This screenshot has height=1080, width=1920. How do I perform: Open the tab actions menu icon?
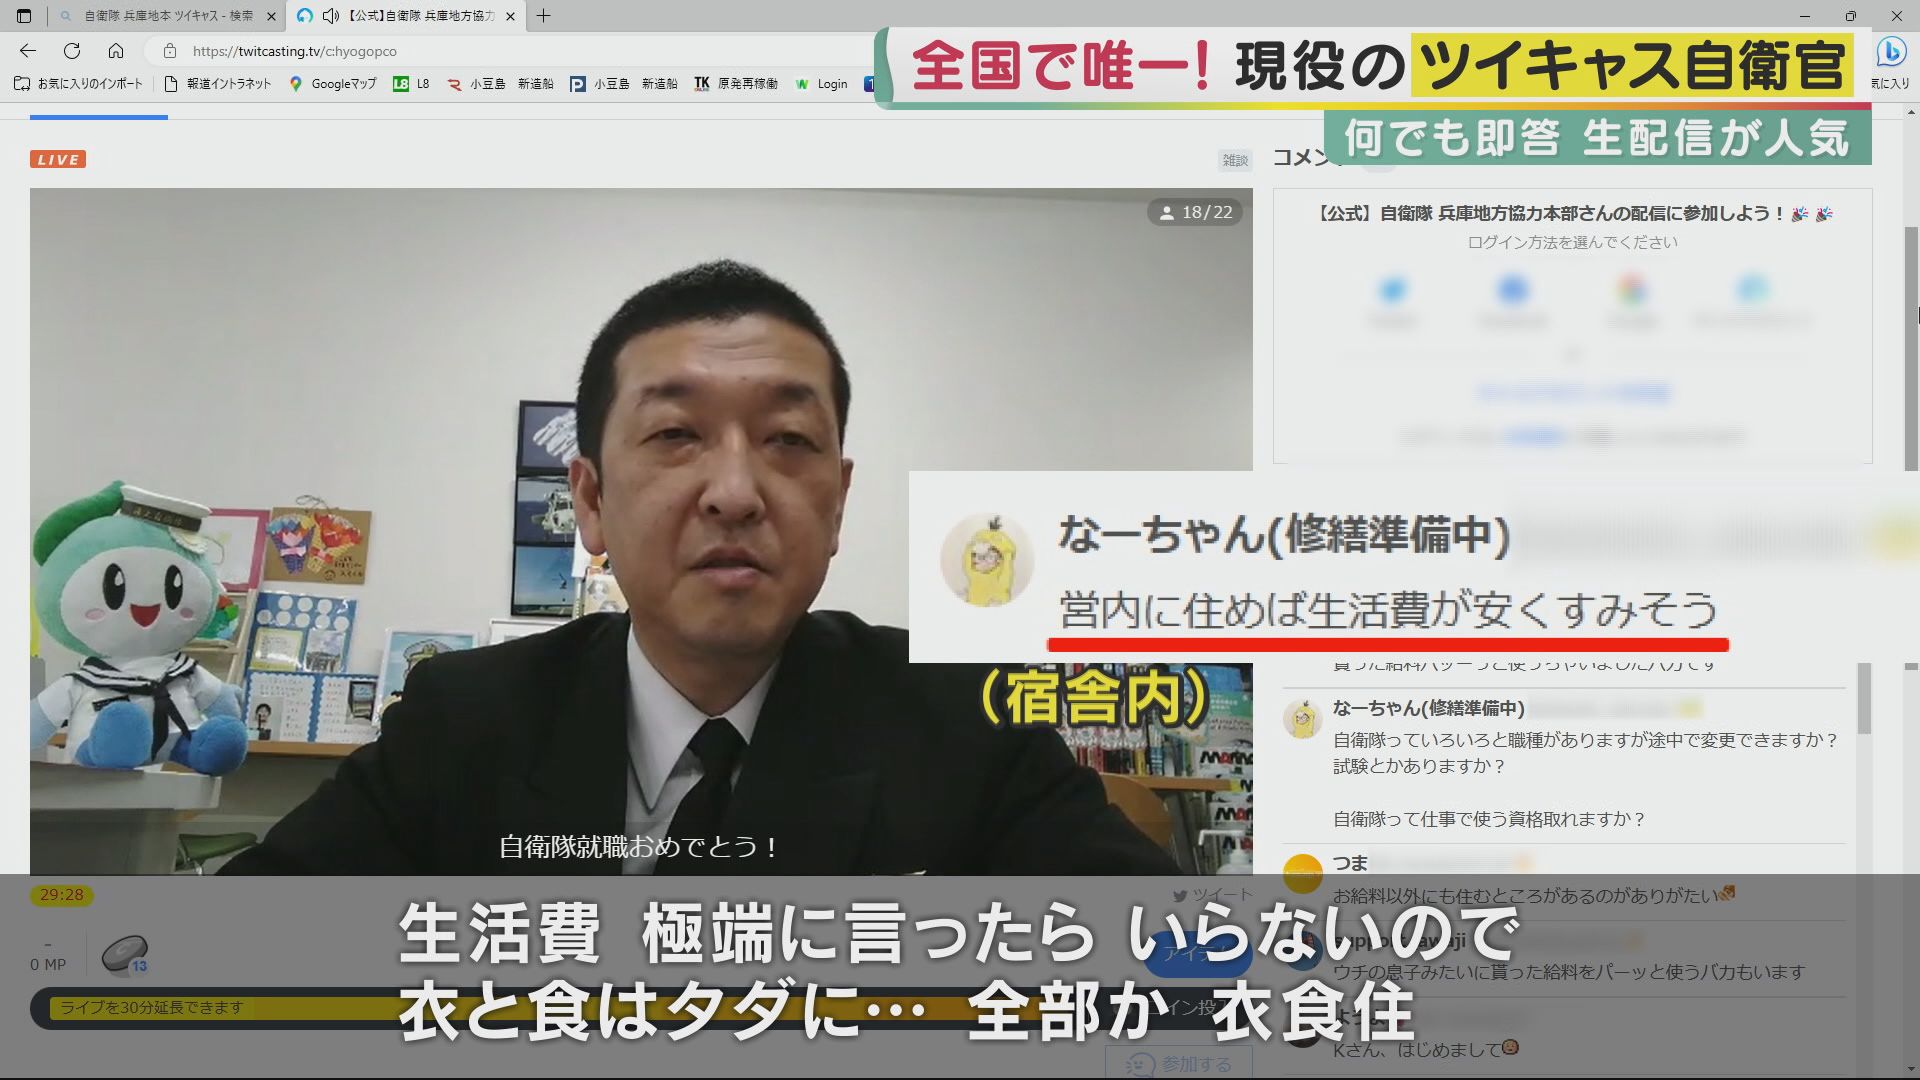click(24, 16)
